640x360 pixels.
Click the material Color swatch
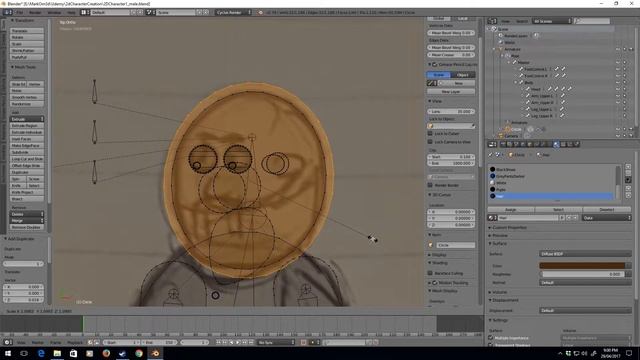click(x=582, y=266)
